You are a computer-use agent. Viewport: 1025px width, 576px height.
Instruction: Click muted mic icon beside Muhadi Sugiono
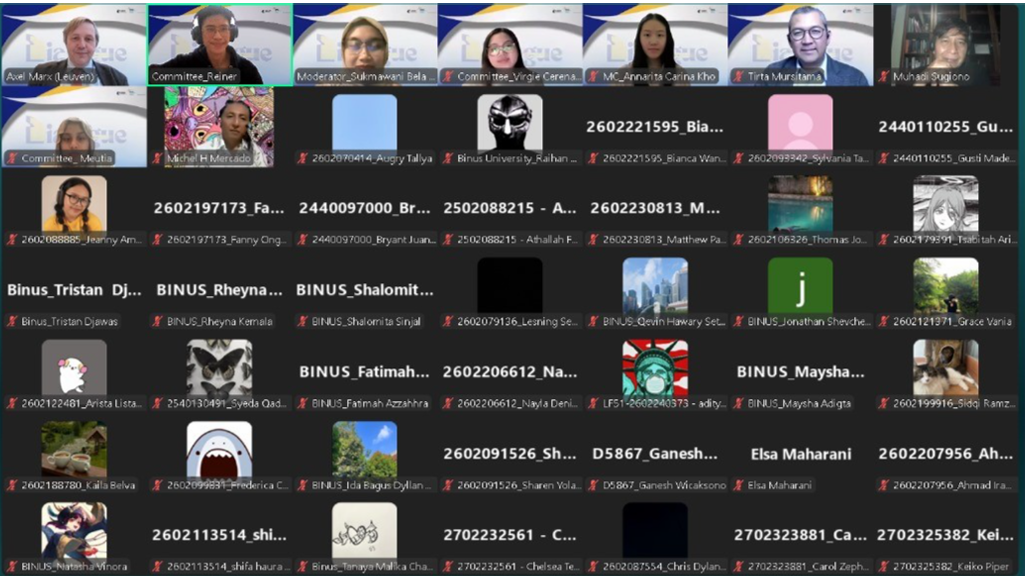pyautogui.click(x=885, y=76)
